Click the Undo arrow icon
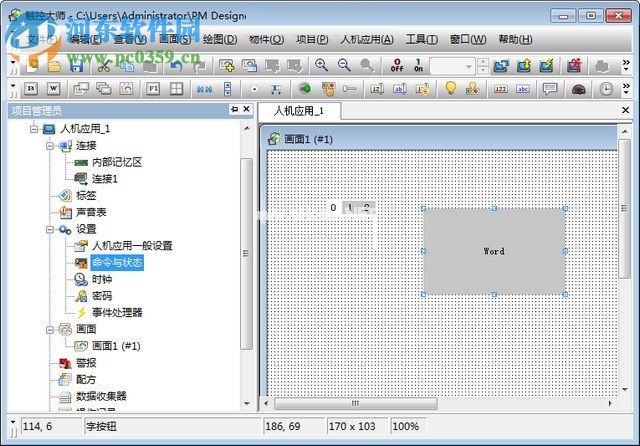This screenshot has height=446, width=640. (176, 65)
